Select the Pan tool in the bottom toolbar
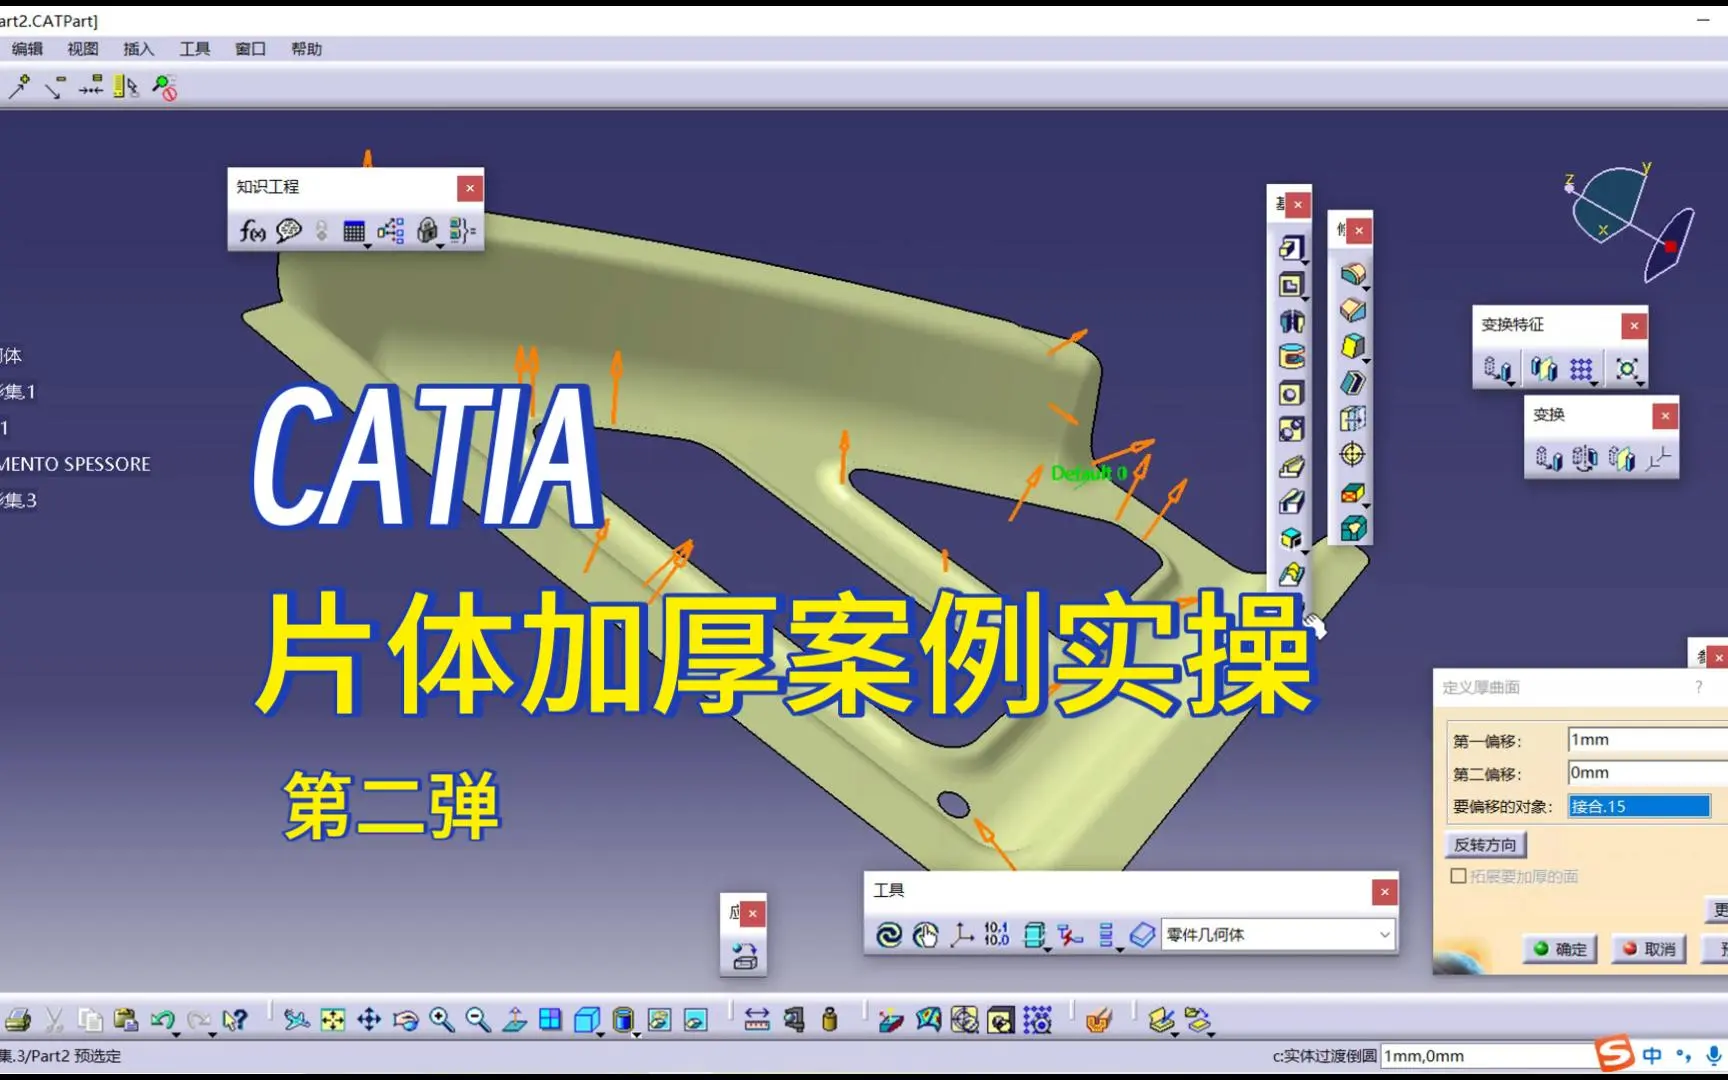The image size is (1728, 1080). pyautogui.click(x=369, y=1019)
